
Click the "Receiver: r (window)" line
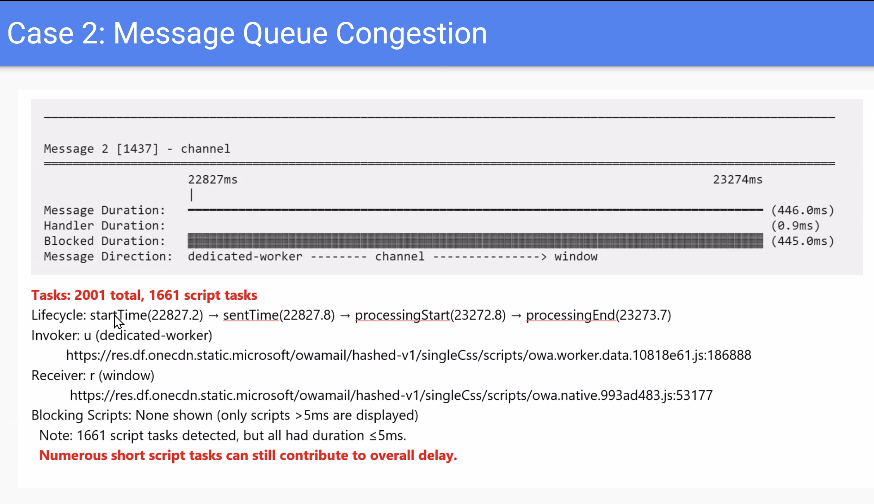(93, 375)
